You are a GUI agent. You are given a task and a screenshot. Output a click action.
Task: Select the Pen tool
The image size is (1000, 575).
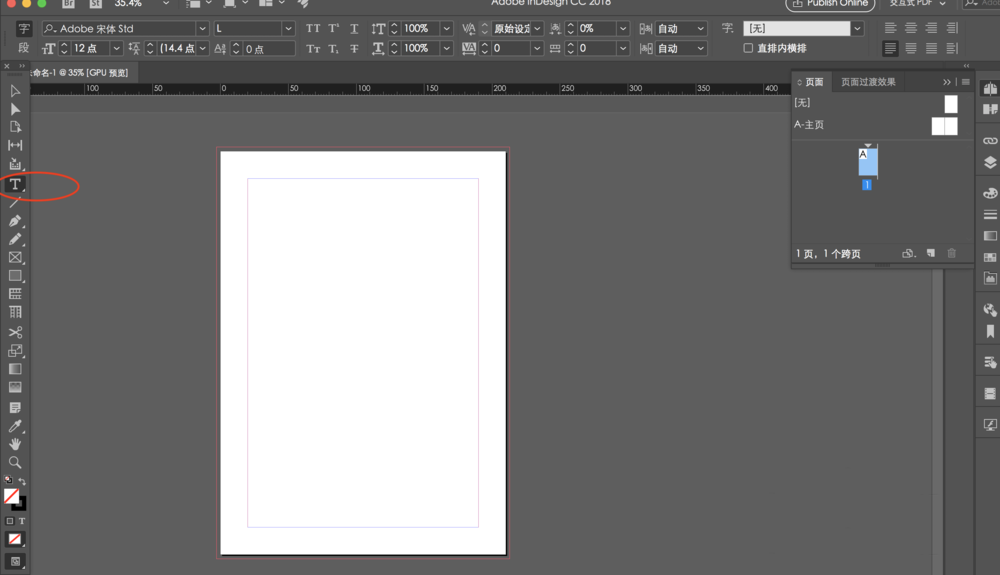[x=15, y=221]
